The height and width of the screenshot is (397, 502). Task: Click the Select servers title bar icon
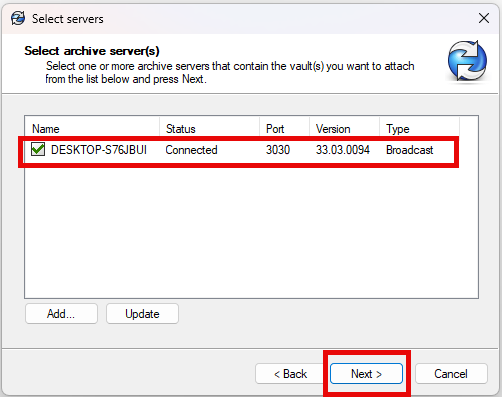(18, 18)
